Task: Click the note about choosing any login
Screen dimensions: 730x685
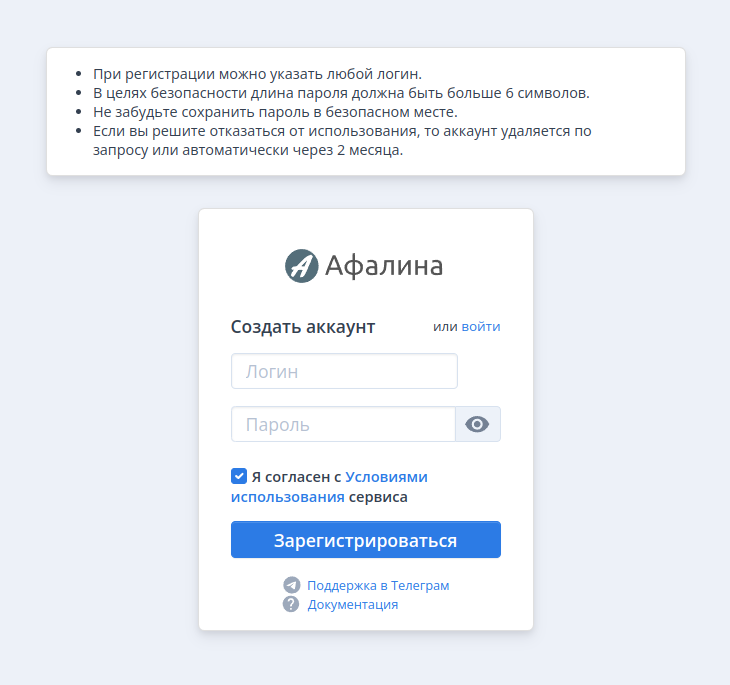Action: pos(257,74)
